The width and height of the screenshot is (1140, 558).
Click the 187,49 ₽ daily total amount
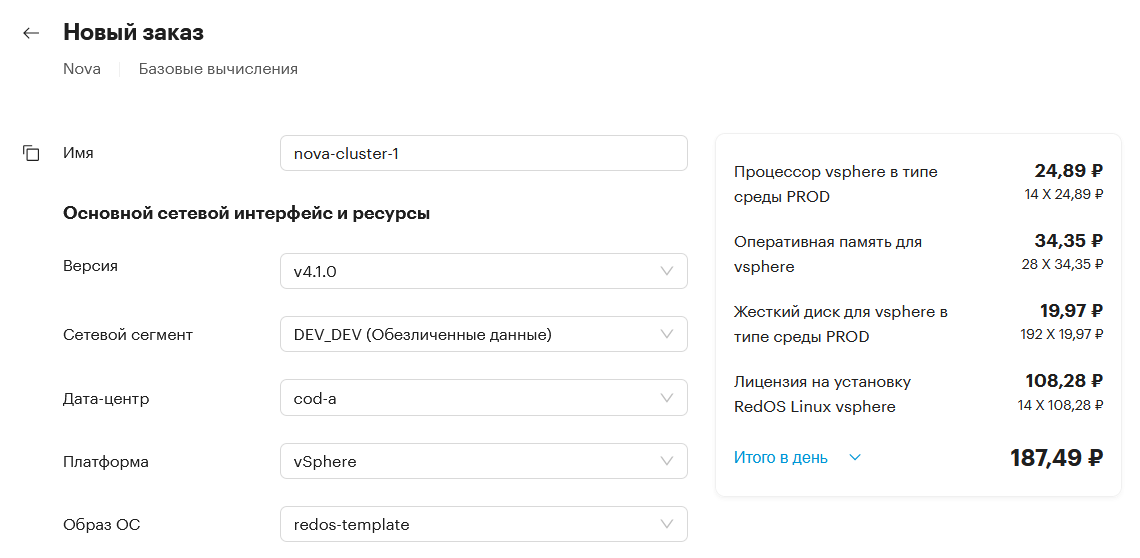point(1056,458)
